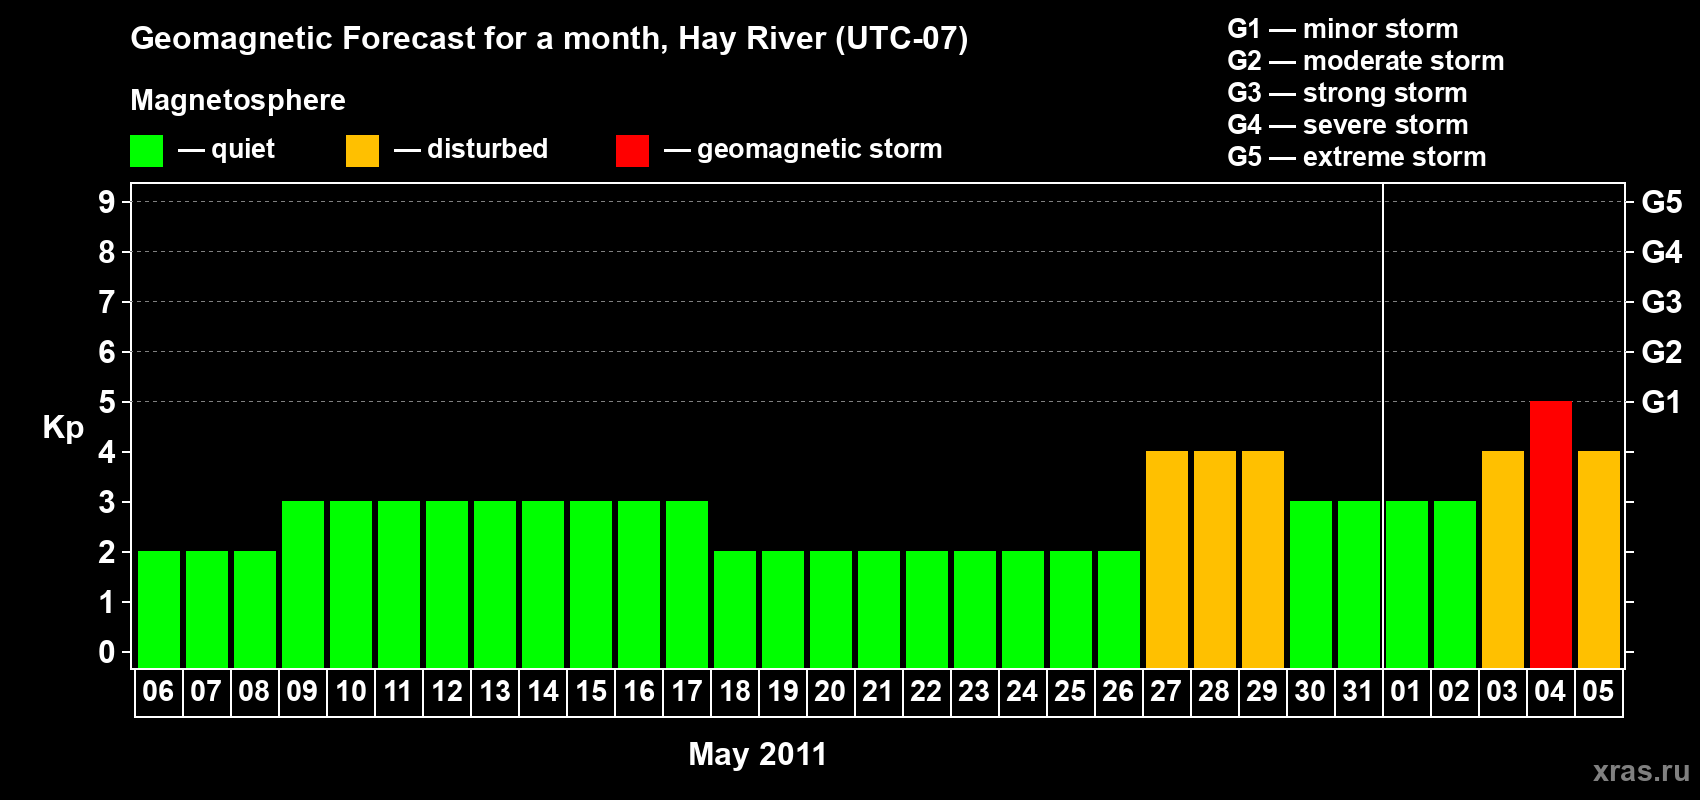Click the Kp axis value 9

click(107, 202)
